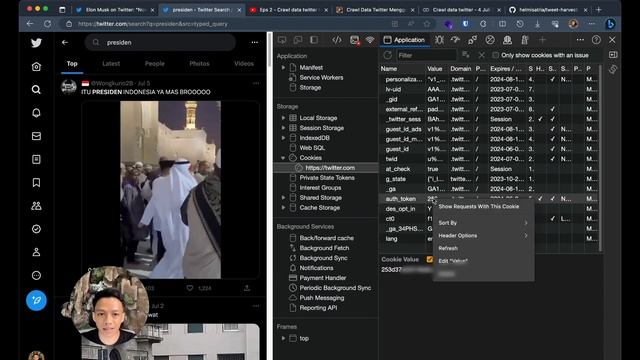The height and width of the screenshot is (360, 640).
Task: Clear all cookies filter icon
Action: [465, 55]
